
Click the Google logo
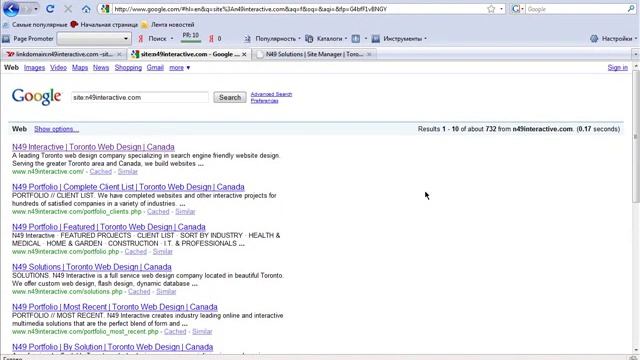point(37,97)
